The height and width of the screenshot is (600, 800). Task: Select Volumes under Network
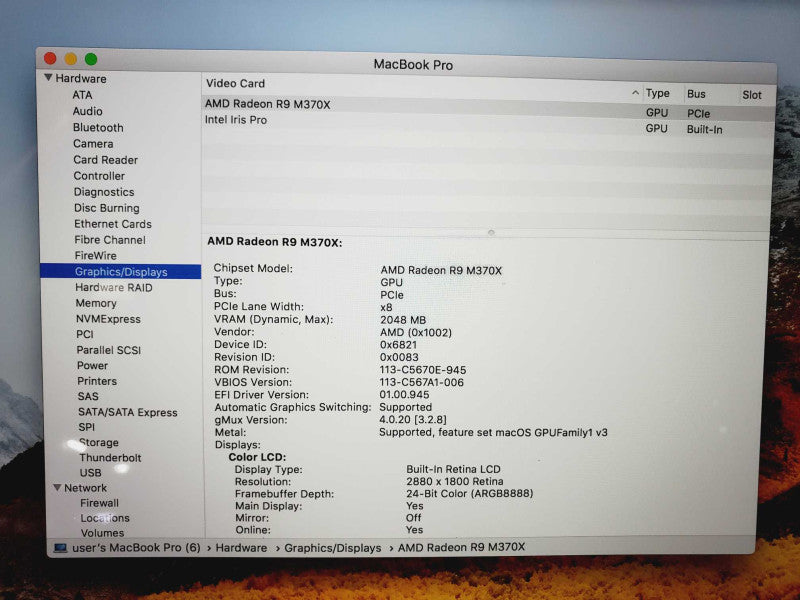click(x=102, y=533)
